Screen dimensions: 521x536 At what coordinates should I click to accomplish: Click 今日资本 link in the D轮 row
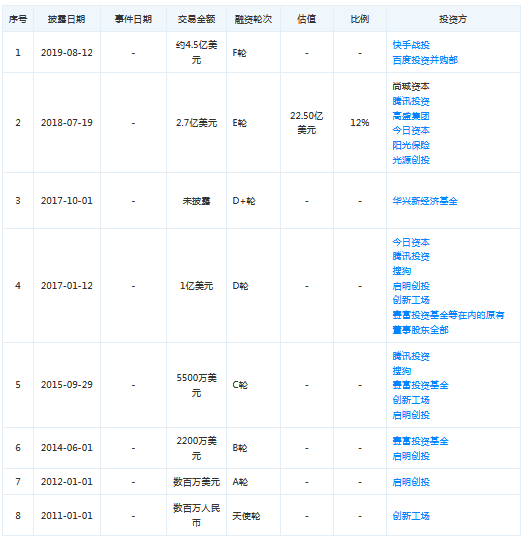(411, 242)
